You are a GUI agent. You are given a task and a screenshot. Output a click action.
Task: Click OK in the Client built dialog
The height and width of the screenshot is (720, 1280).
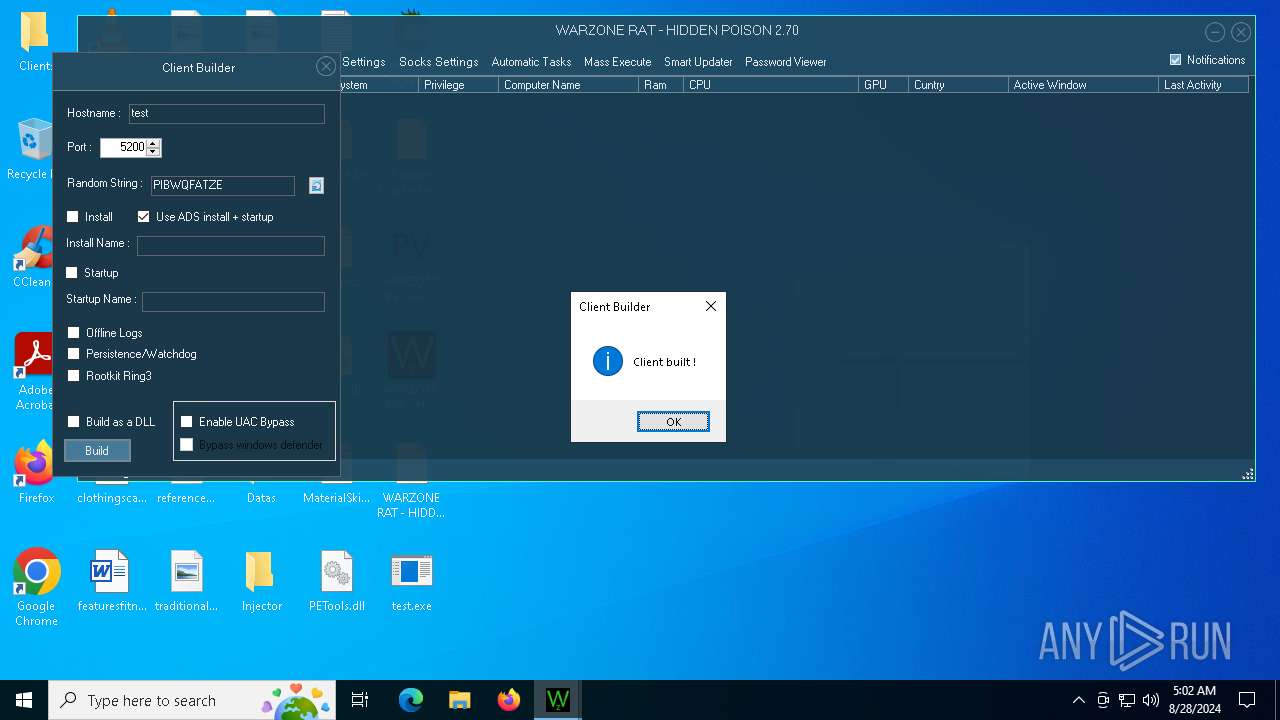coord(673,422)
